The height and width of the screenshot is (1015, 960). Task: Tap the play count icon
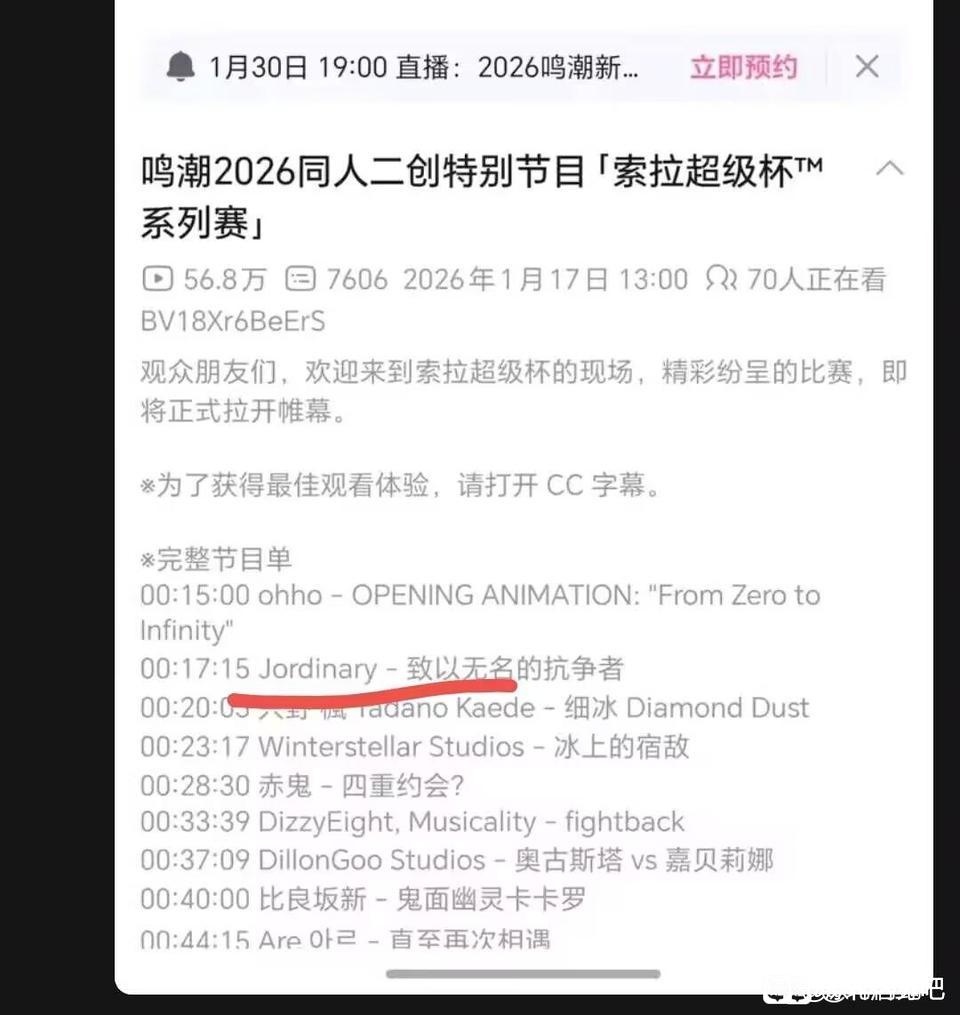(157, 279)
